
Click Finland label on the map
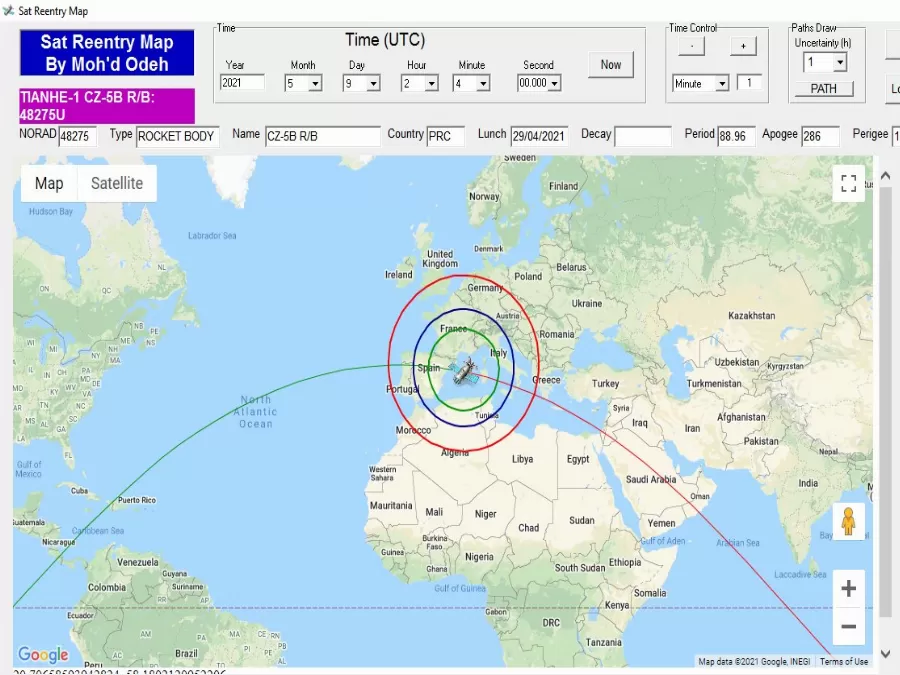[x=564, y=186]
